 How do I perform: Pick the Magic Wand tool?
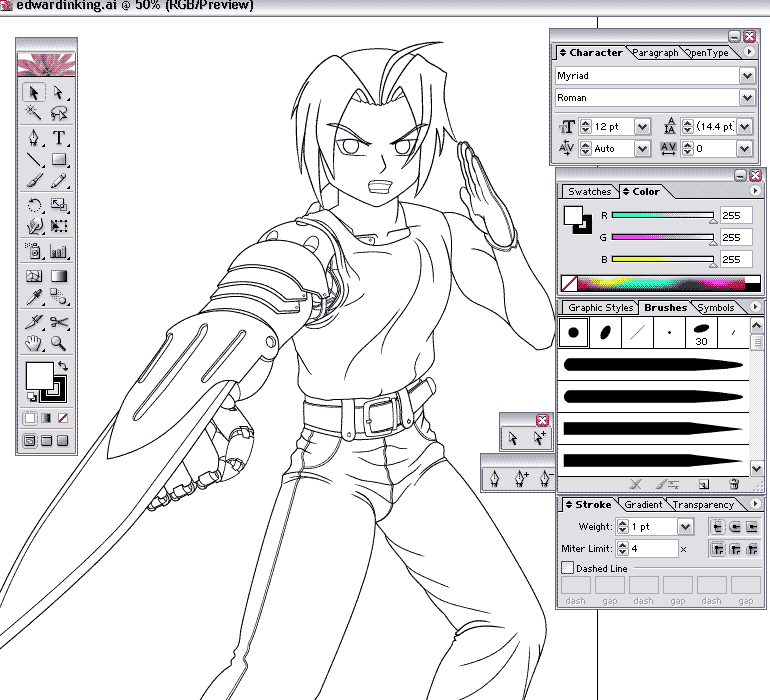34,113
